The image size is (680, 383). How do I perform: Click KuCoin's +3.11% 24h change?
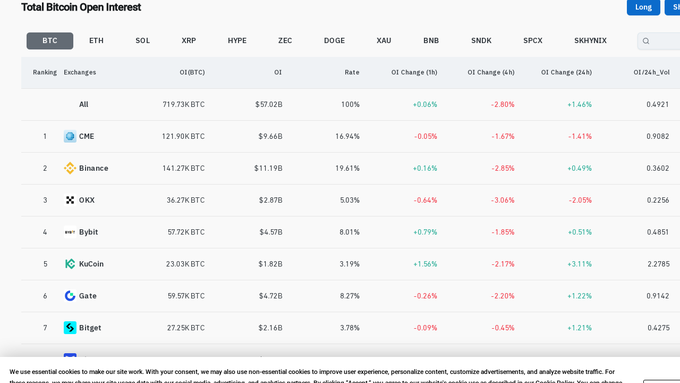(579, 264)
